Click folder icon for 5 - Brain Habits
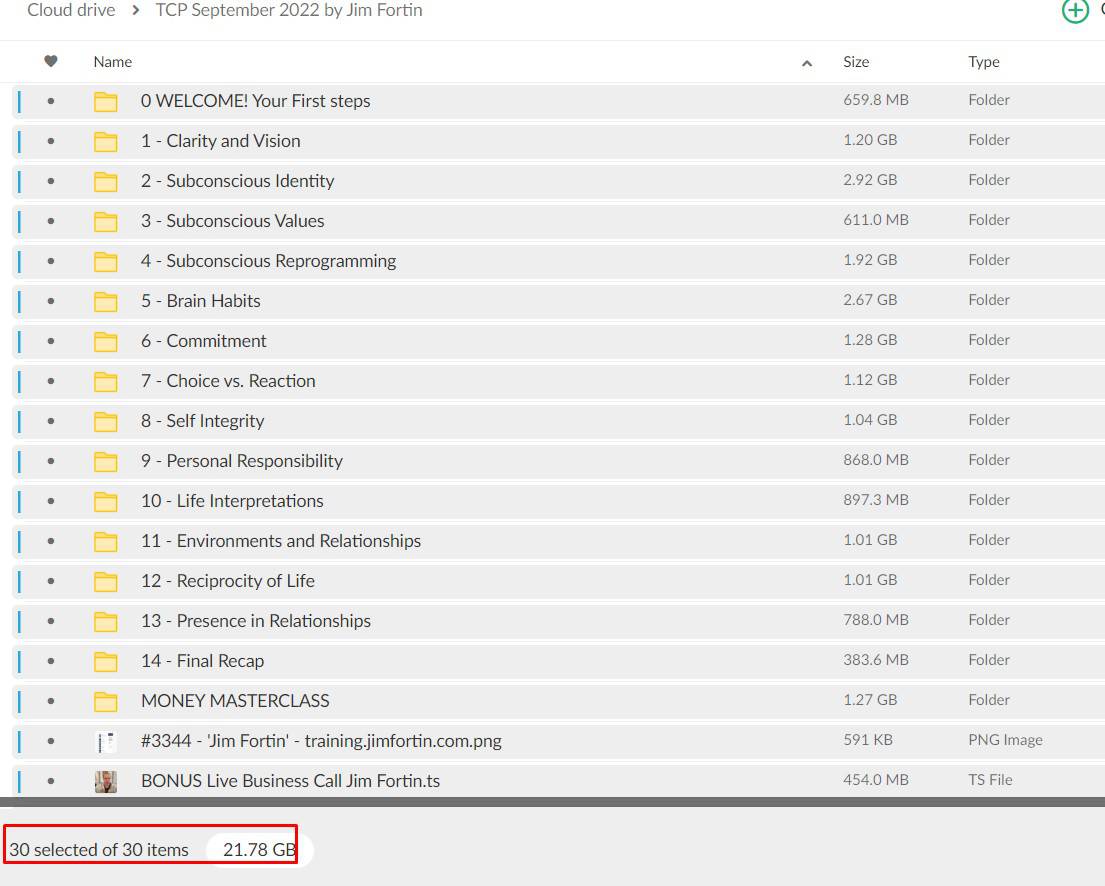 tap(105, 301)
